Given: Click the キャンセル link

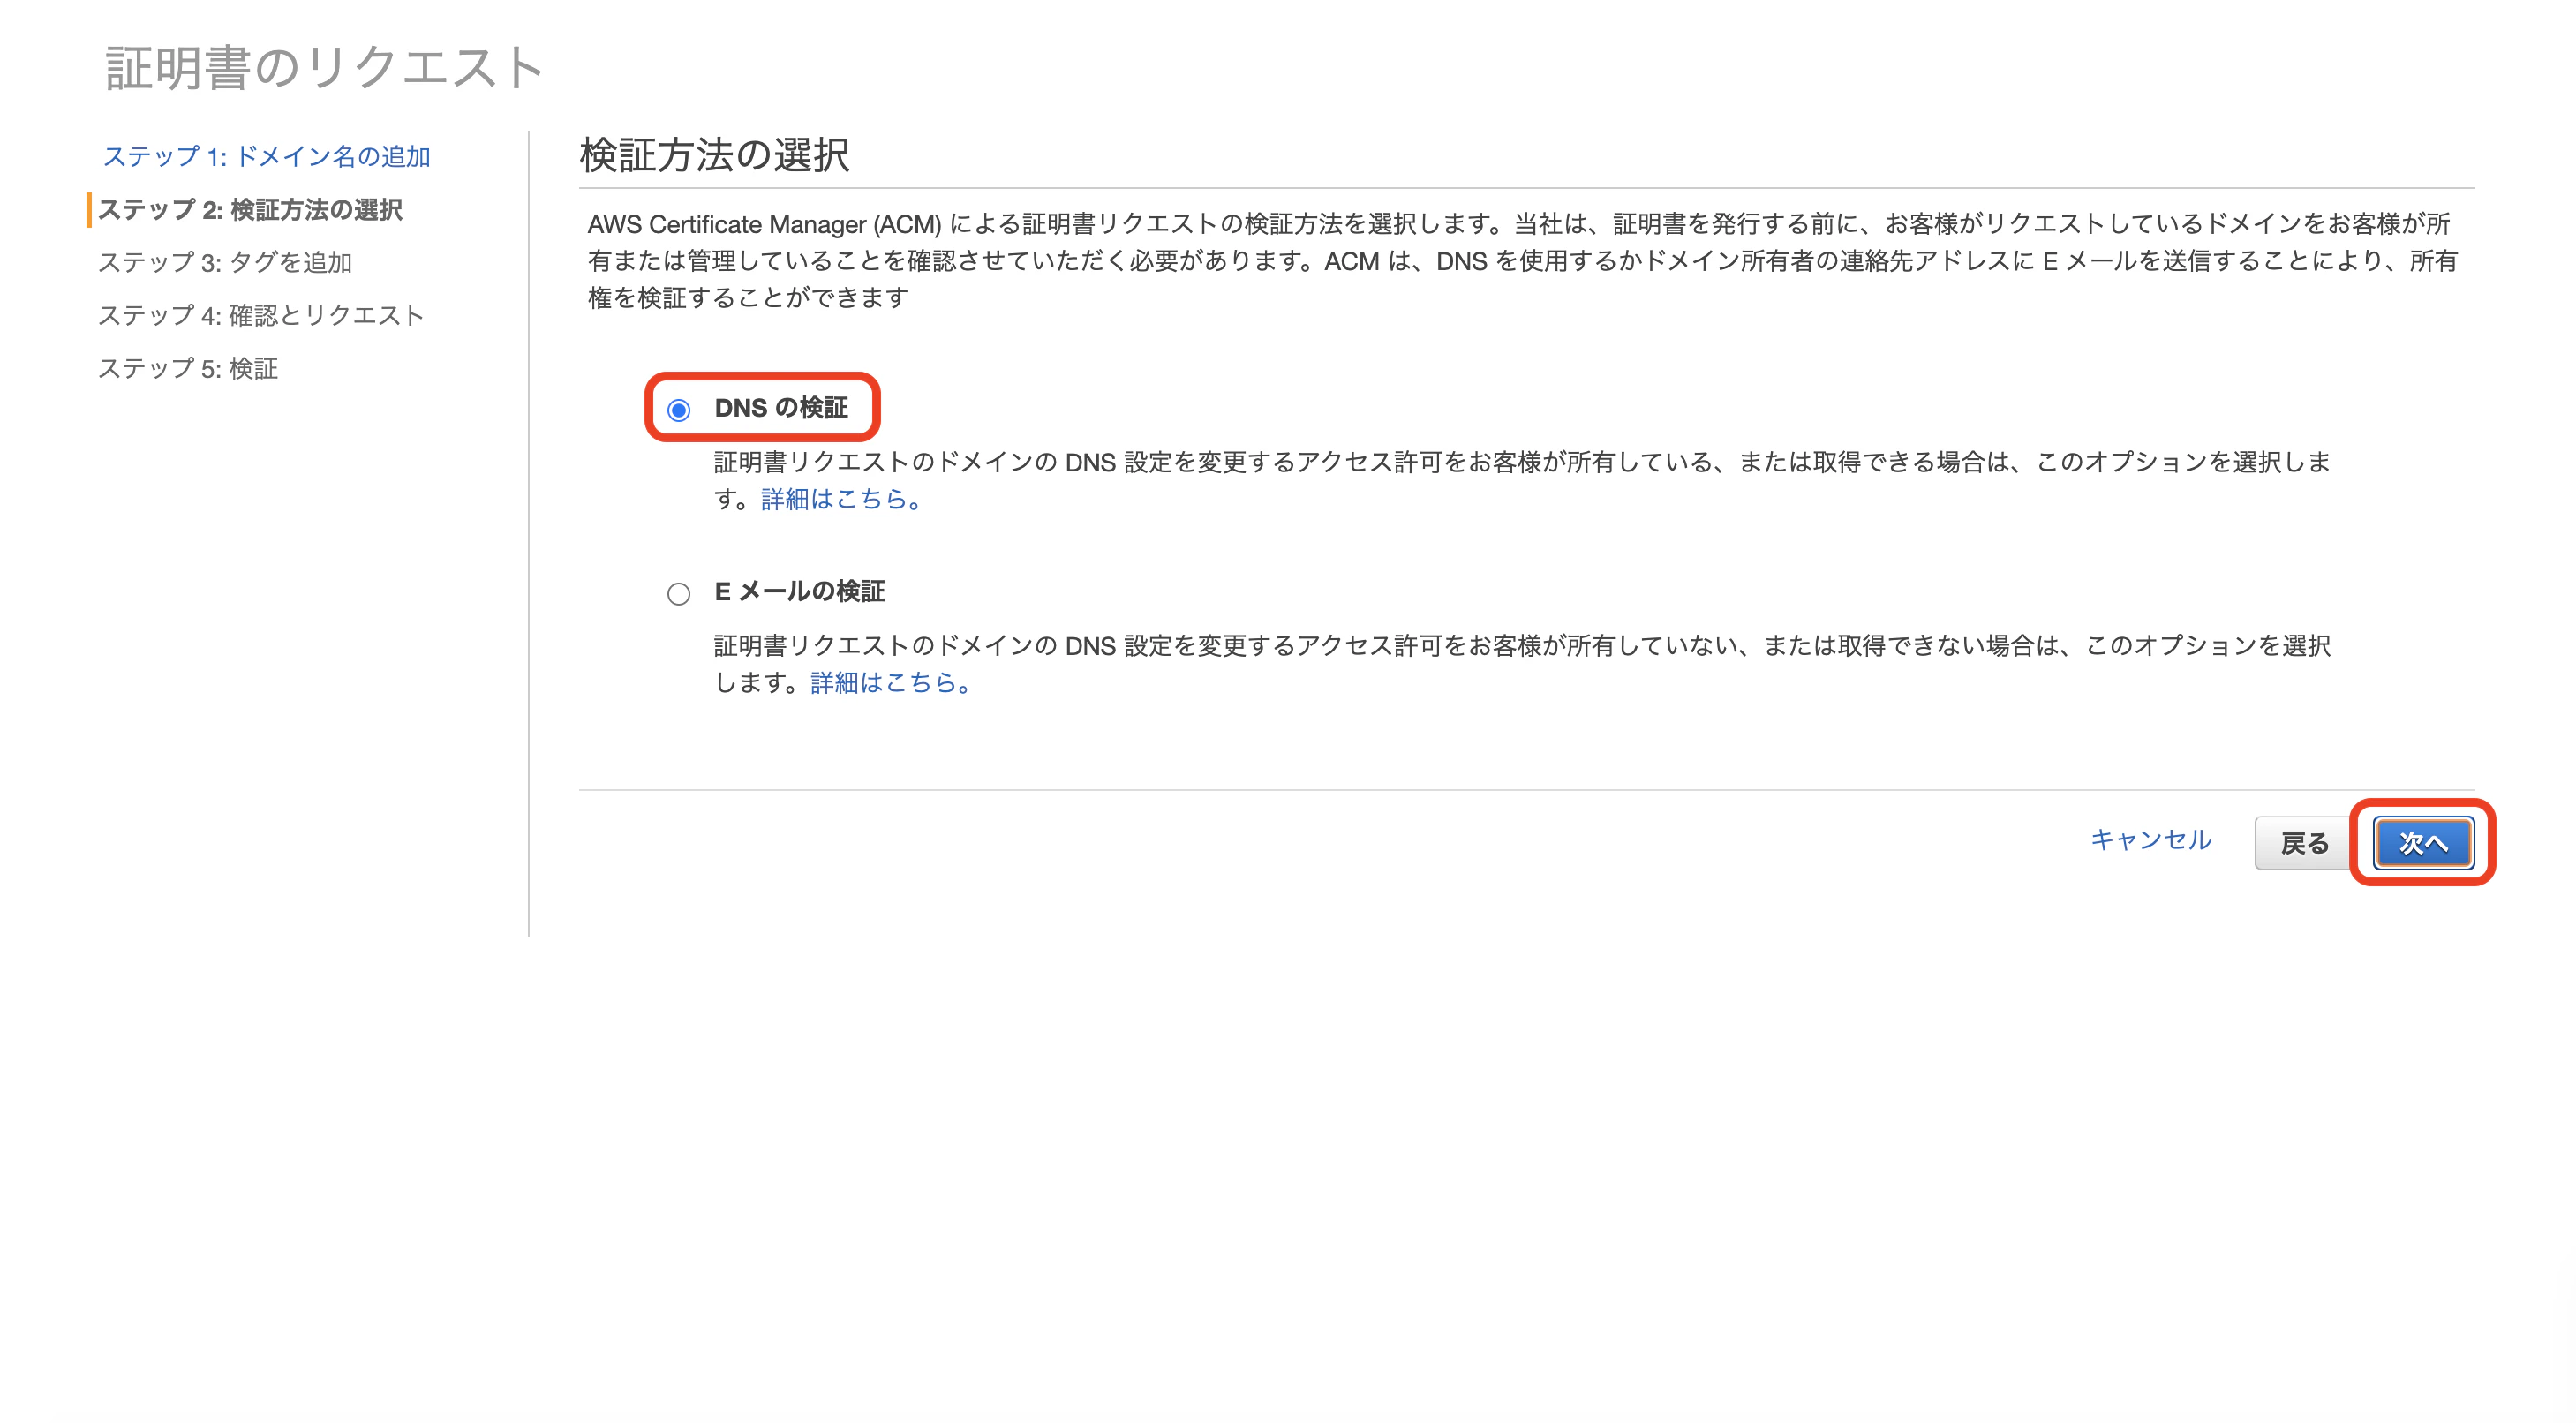Looking at the screenshot, I should coord(2151,839).
